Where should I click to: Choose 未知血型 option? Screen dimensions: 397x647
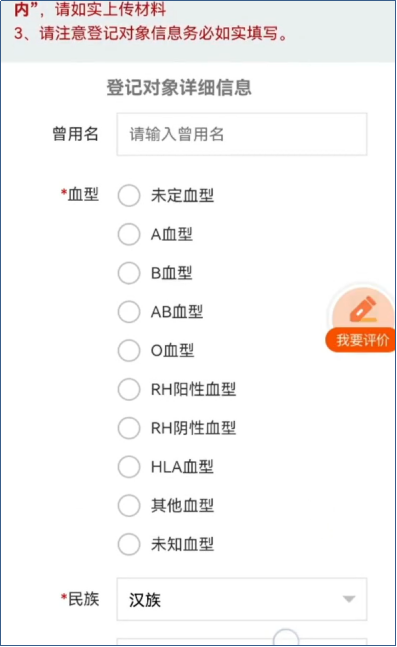click(x=129, y=545)
